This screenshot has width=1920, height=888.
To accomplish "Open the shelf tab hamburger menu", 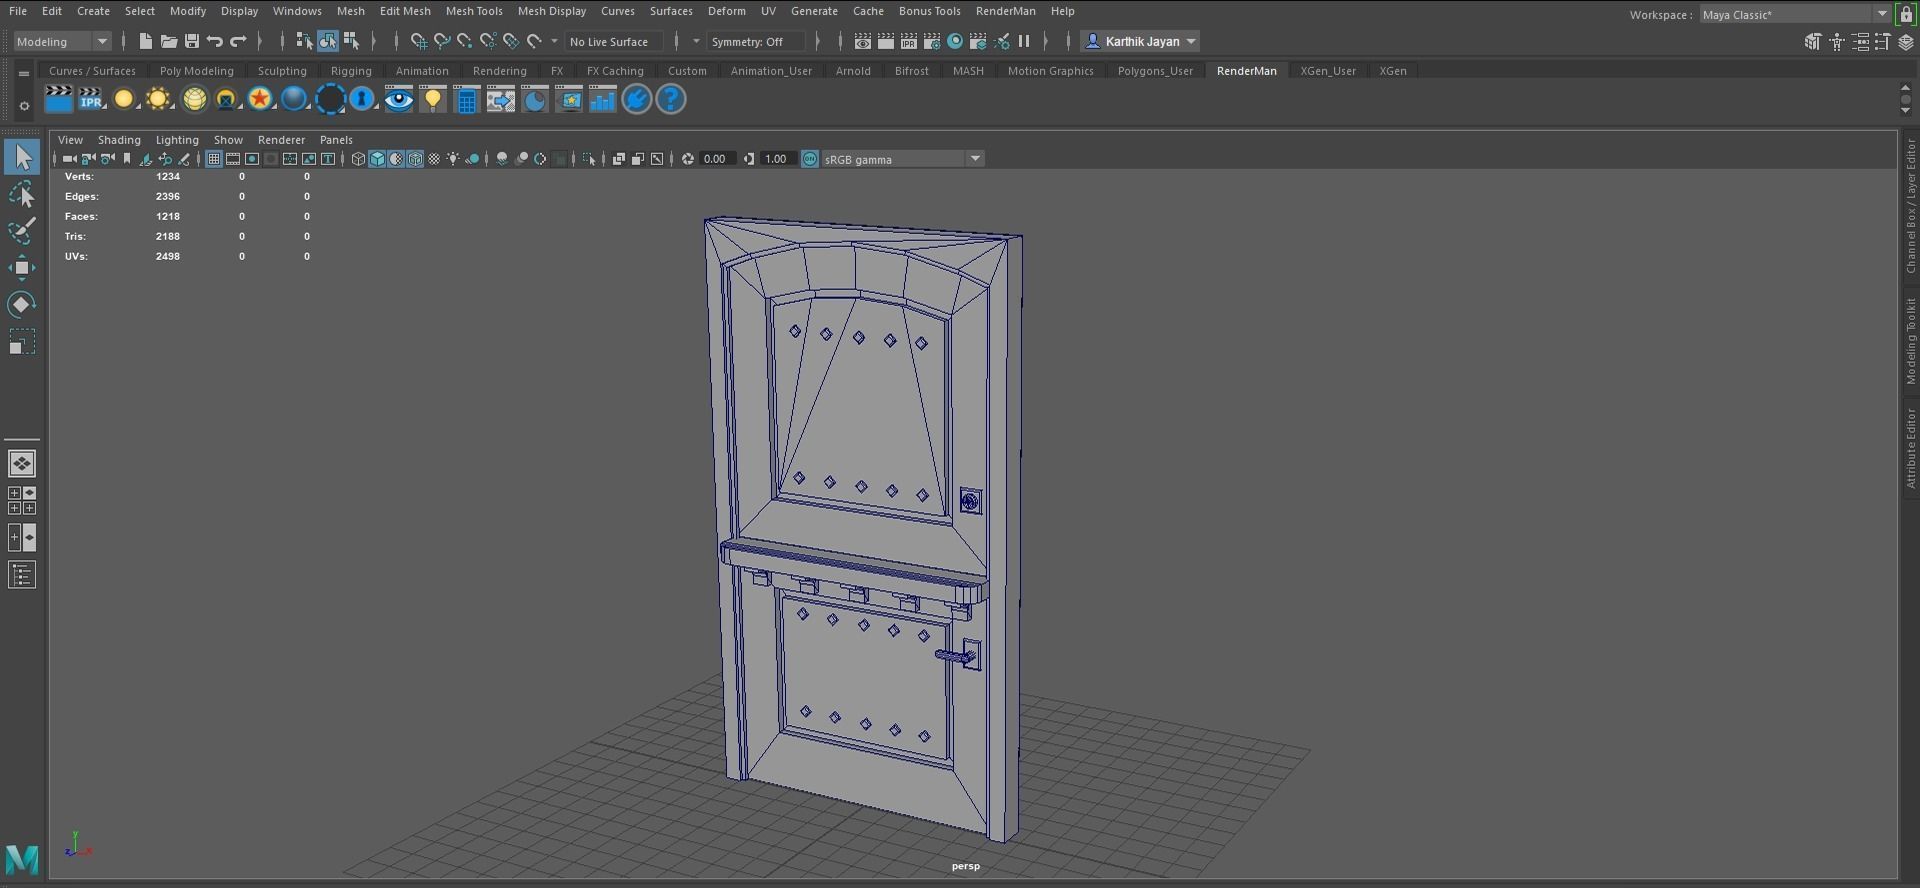I will click(x=24, y=73).
